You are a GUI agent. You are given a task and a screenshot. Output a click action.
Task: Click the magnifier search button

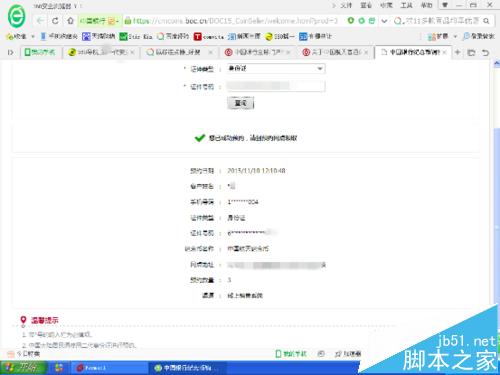tap(486, 21)
